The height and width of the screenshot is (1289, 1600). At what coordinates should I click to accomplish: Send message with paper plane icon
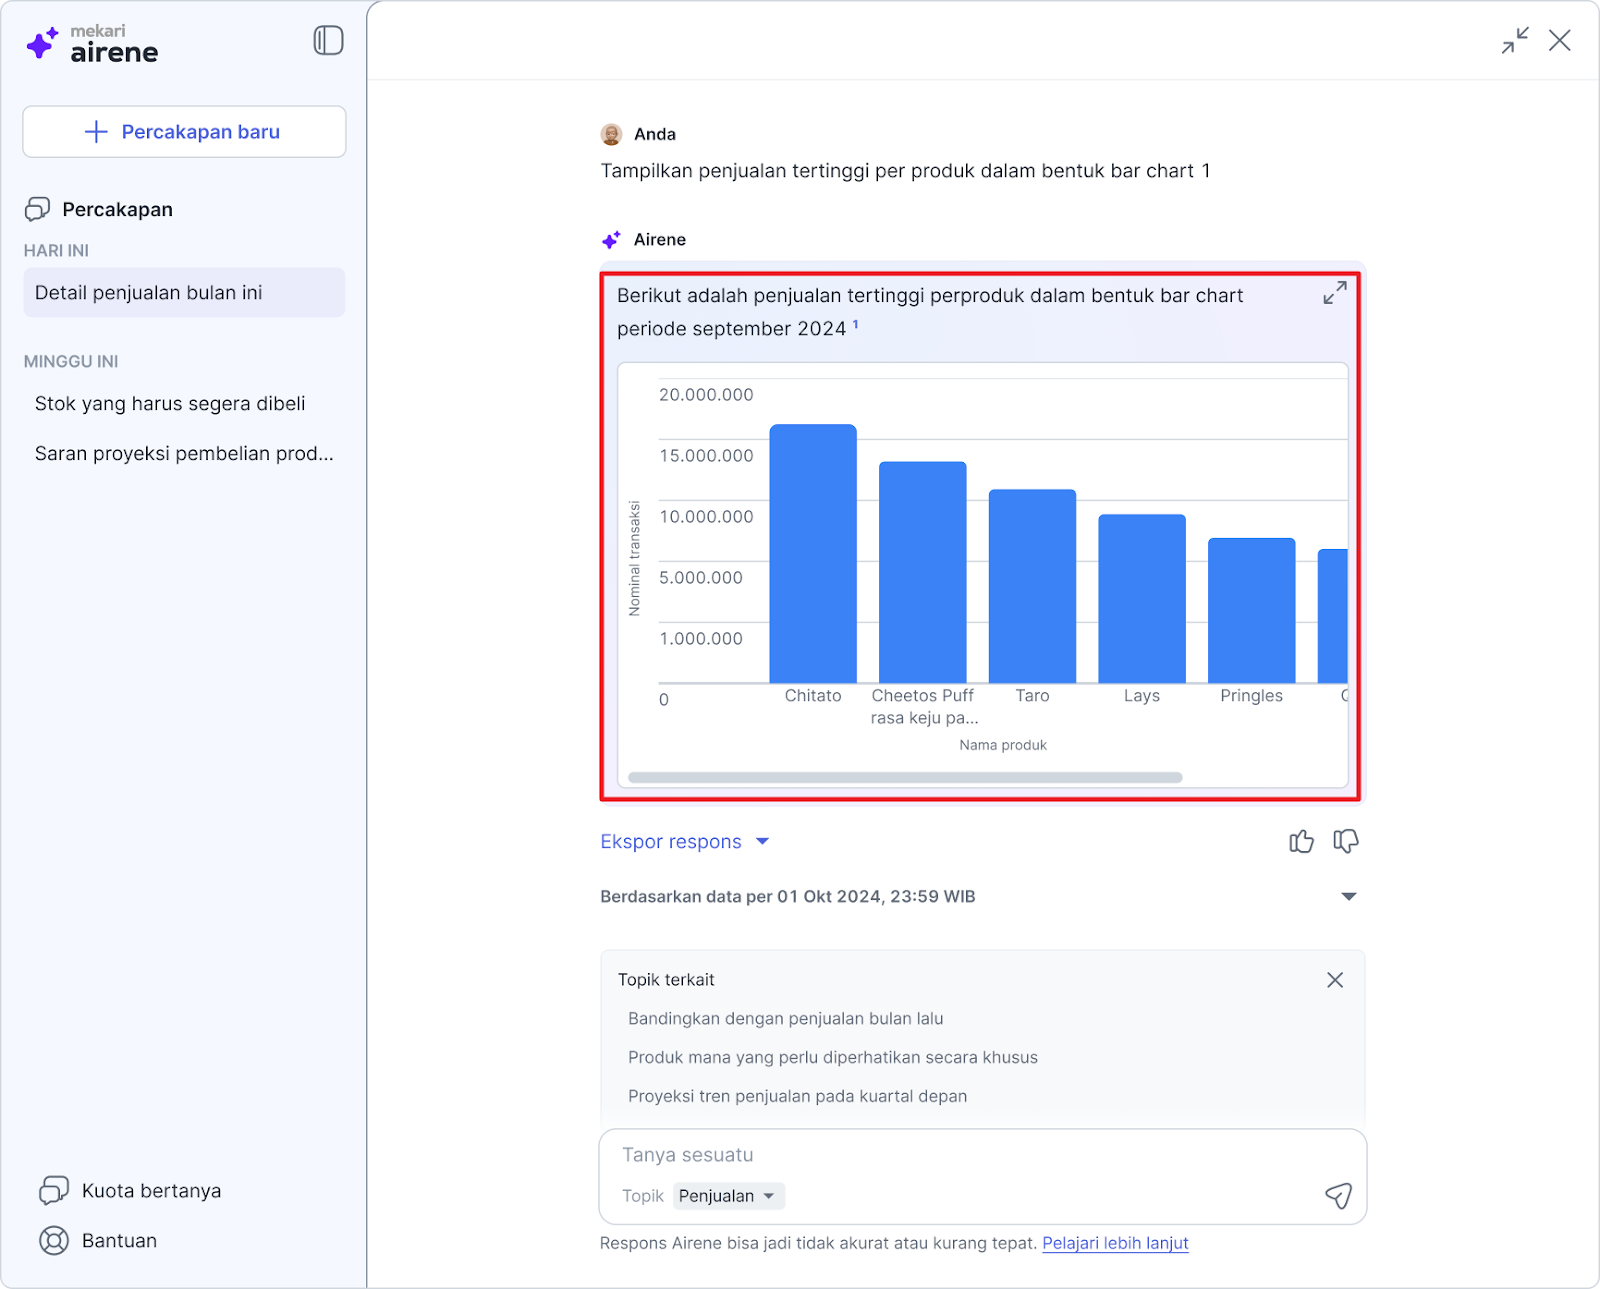coord(1338,1195)
